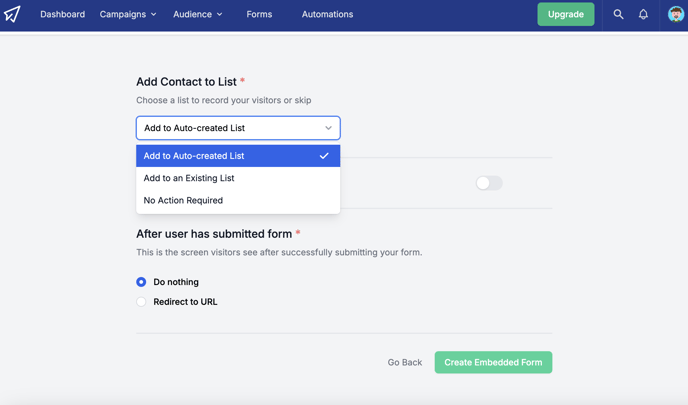Click the checkmark on Auto-created List option
This screenshot has width=688, height=405.
tap(324, 156)
